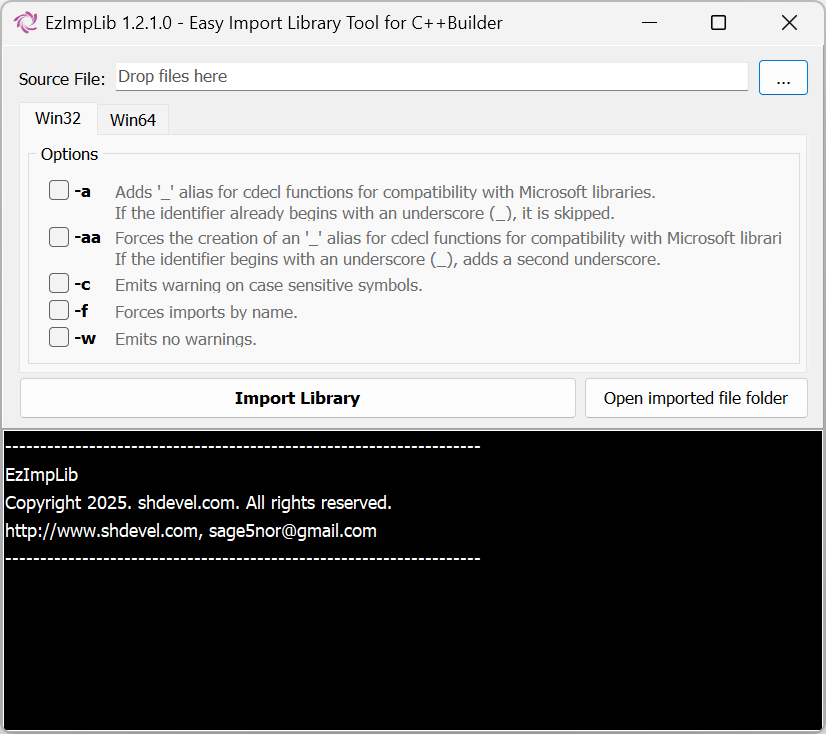Click 'adds a second underscore' description line

[x=388, y=259]
